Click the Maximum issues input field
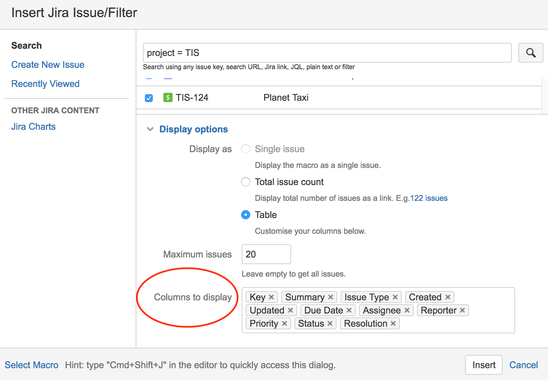This screenshot has width=548, height=380. click(266, 254)
